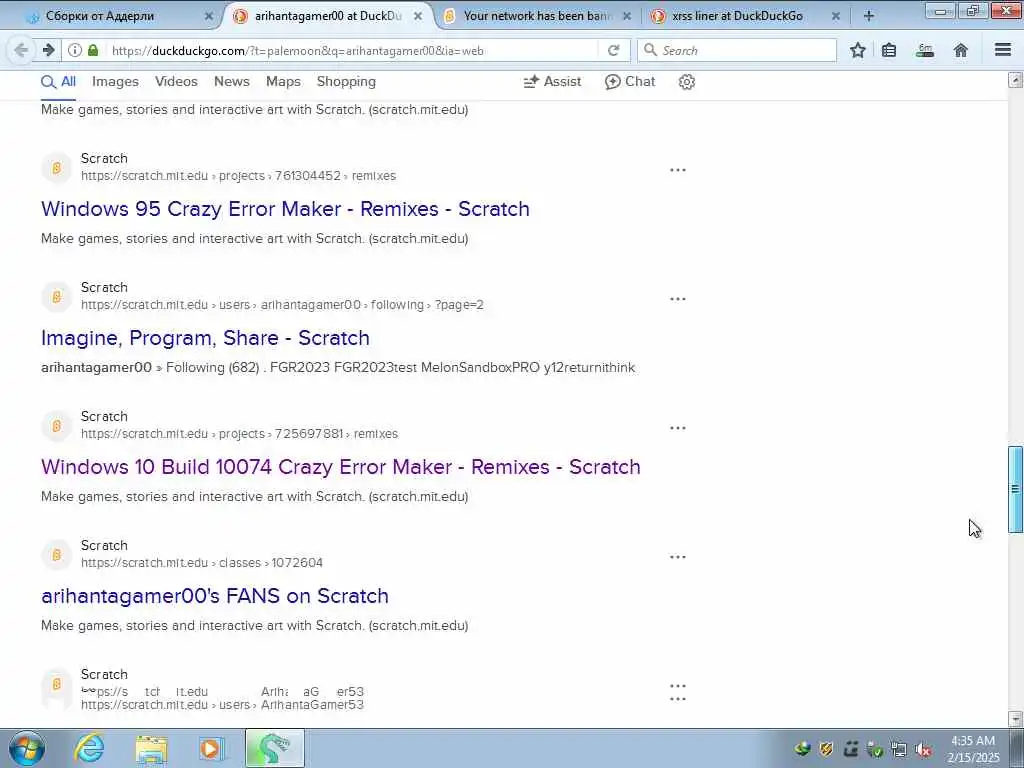Go forward with the browser forward arrow
Image resolution: width=1024 pixels, height=768 pixels.
click(x=48, y=50)
